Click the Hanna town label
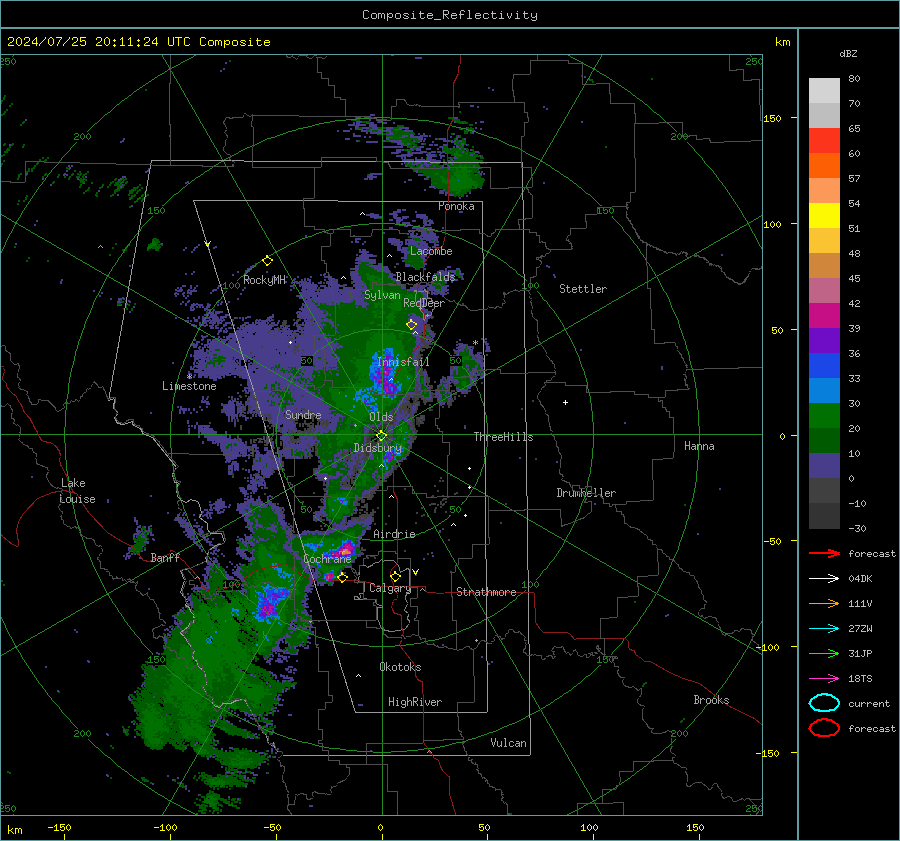Viewport: 900px width, 841px height. tap(699, 446)
